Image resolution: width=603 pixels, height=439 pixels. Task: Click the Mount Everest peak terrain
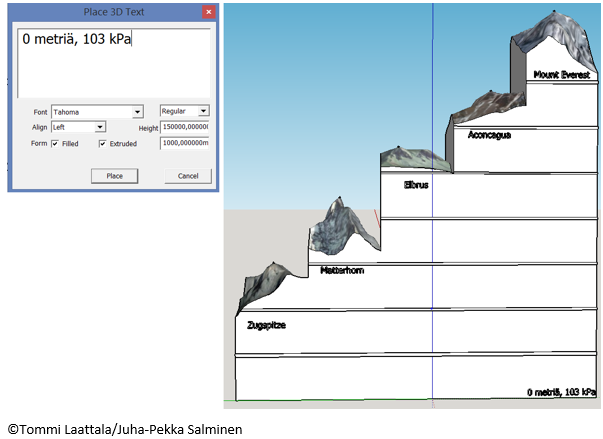click(x=555, y=40)
